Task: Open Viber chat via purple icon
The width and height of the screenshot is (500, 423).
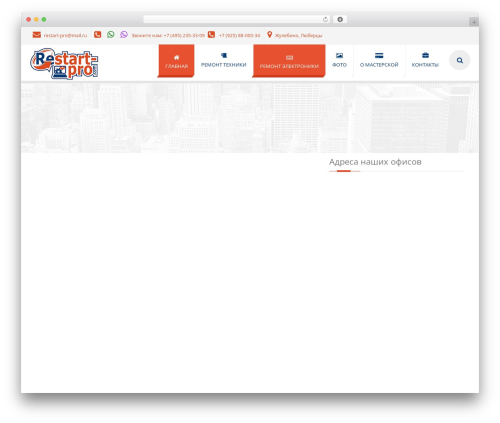Action: (124, 34)
